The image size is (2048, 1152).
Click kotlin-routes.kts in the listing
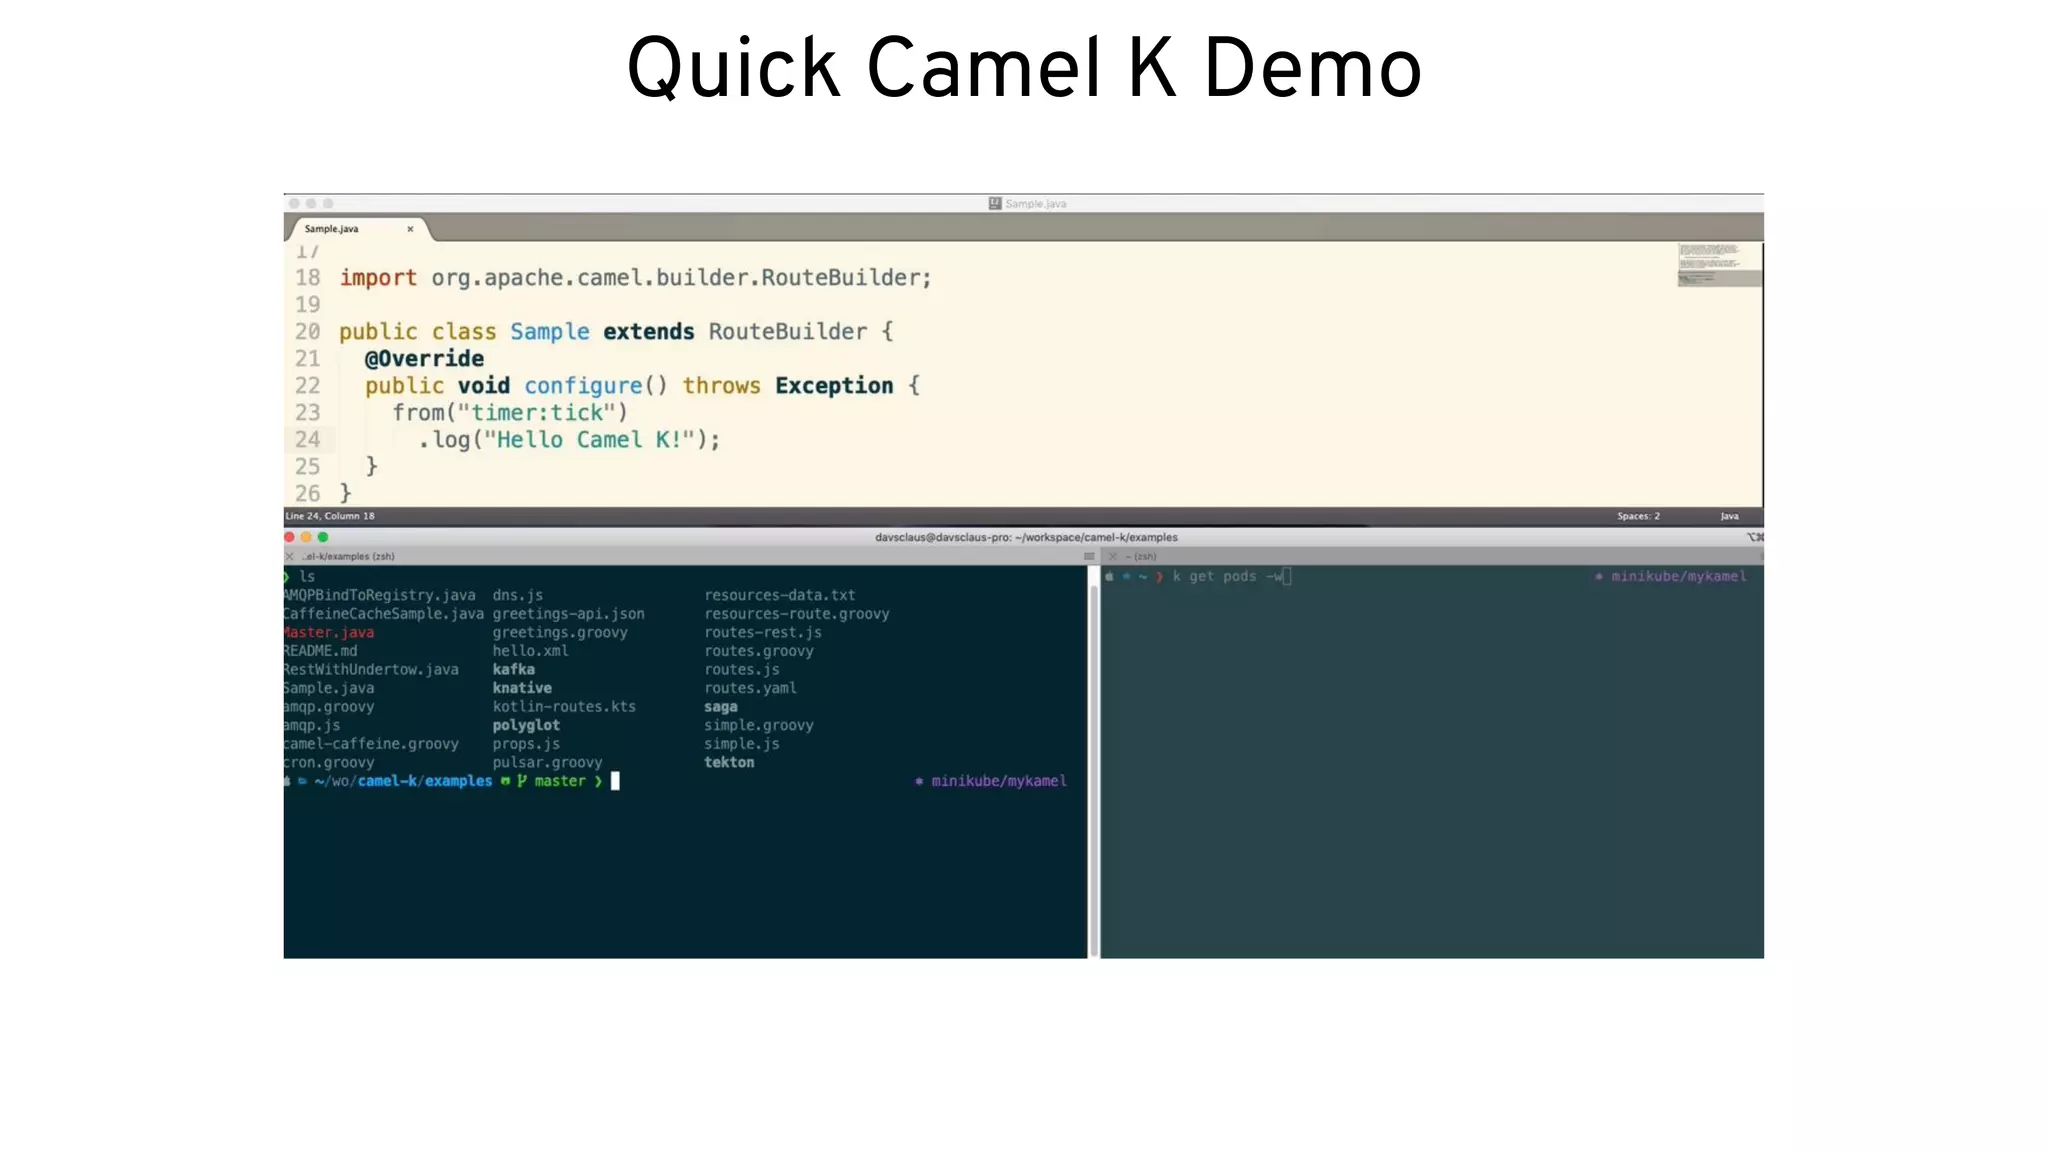coord(564,707)
